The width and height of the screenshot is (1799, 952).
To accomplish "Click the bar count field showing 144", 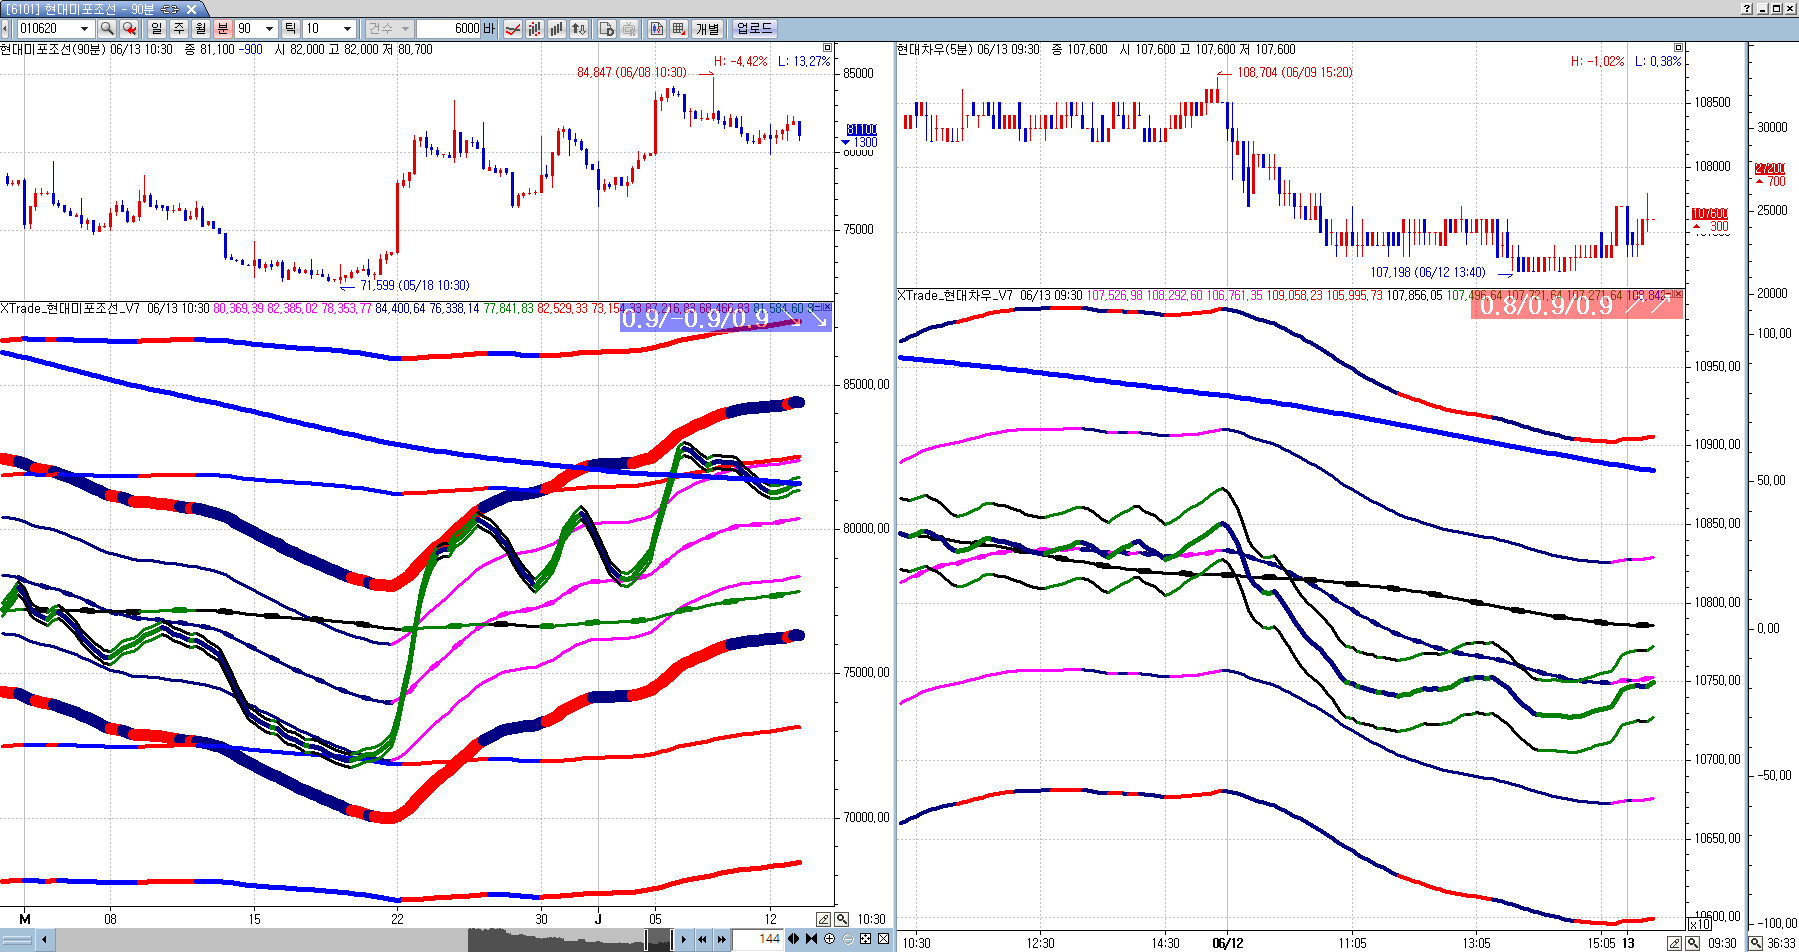I will point(759,939).
